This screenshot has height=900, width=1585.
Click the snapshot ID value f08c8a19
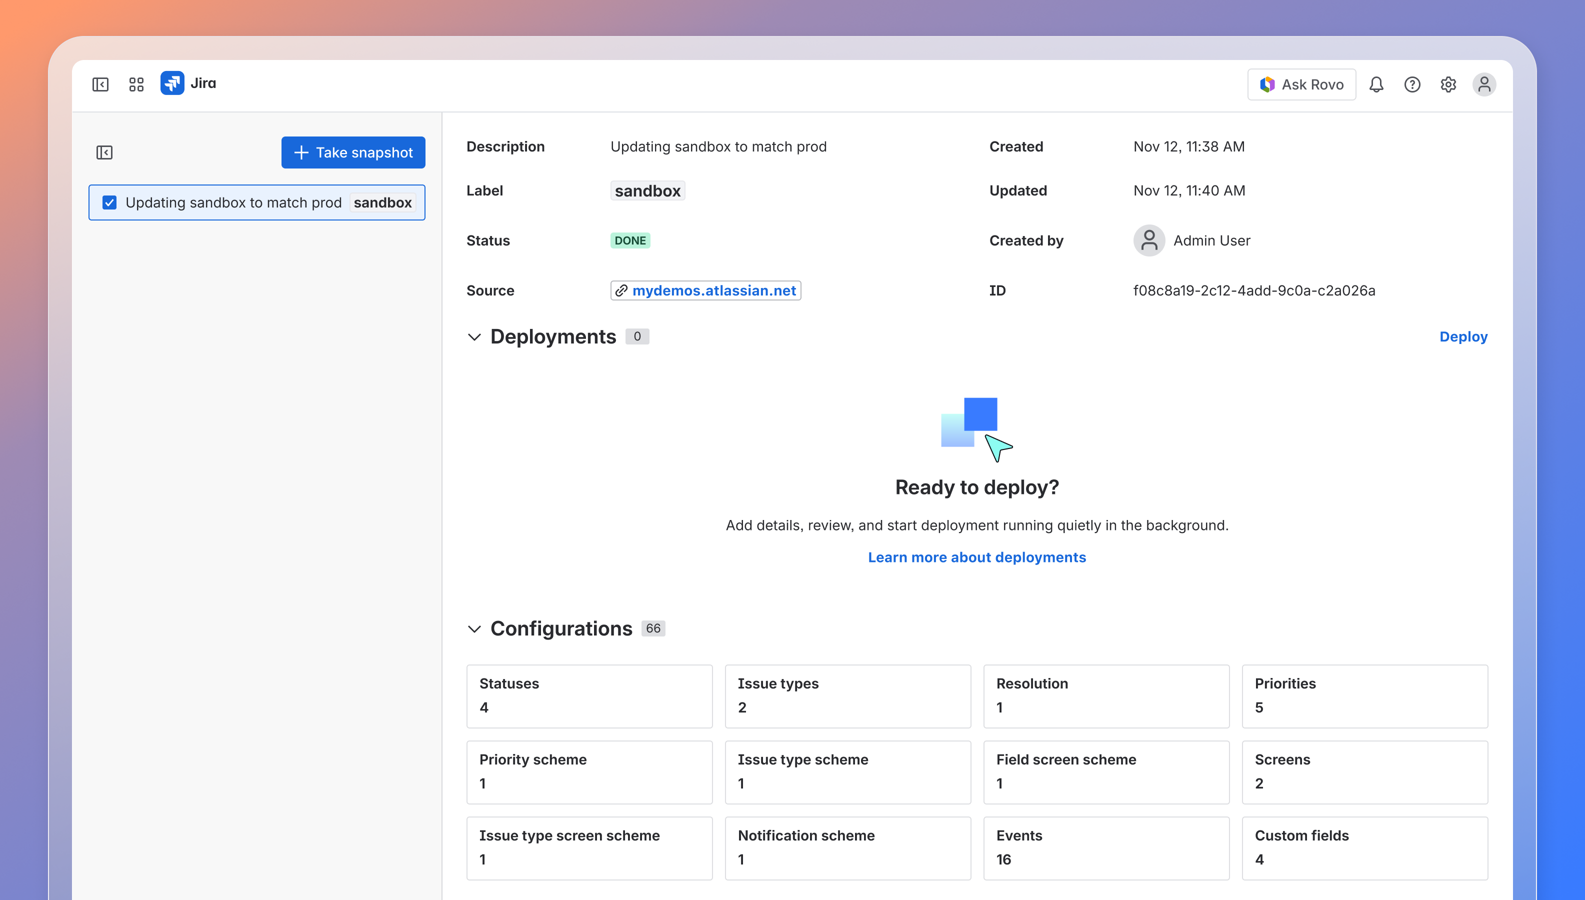pyautogui.click(x=1254, y=291)
